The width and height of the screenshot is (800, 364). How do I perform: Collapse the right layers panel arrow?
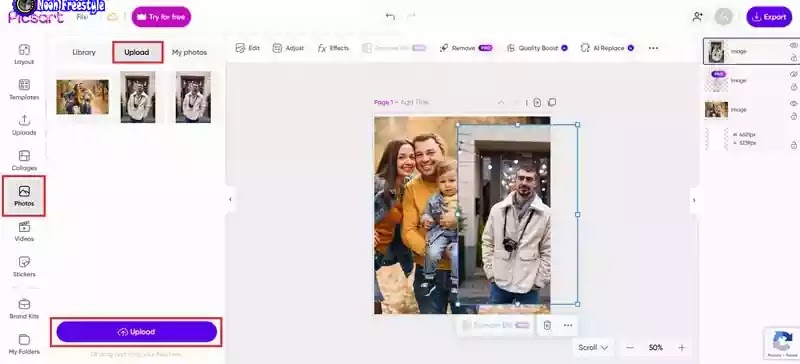tap(694, 200)
